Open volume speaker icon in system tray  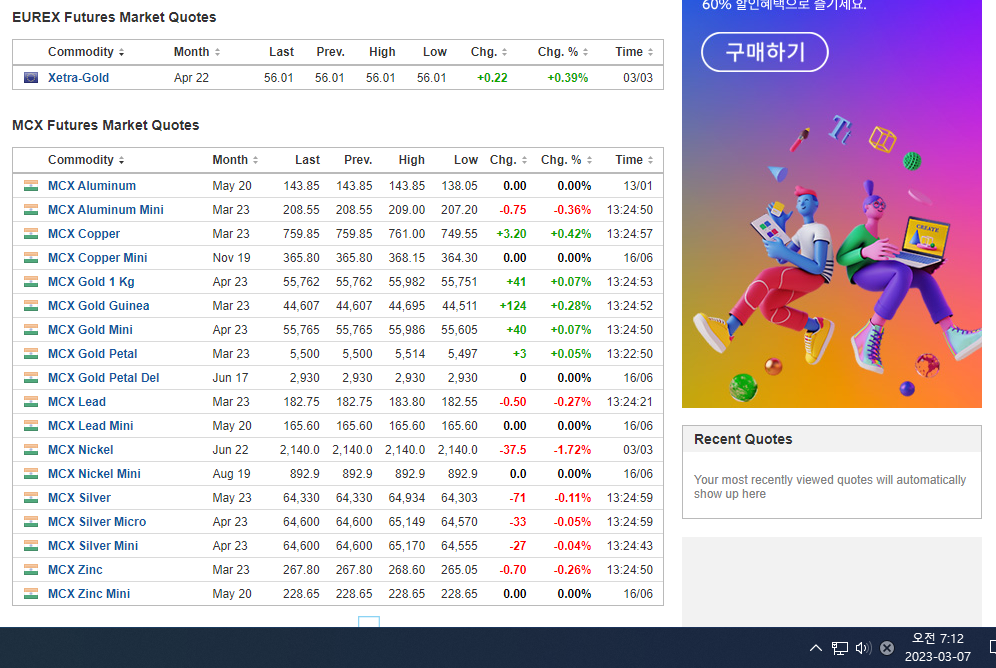[863, 648]
